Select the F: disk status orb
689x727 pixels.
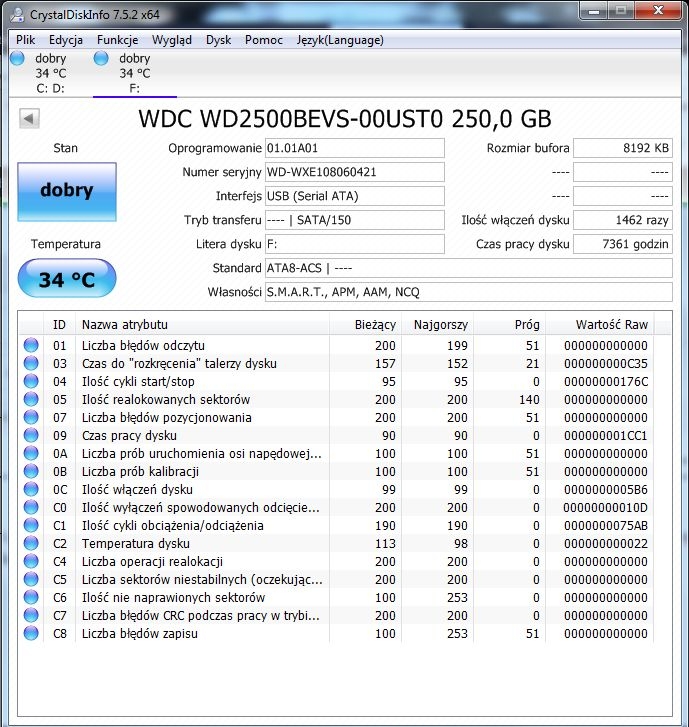(101, 58)
